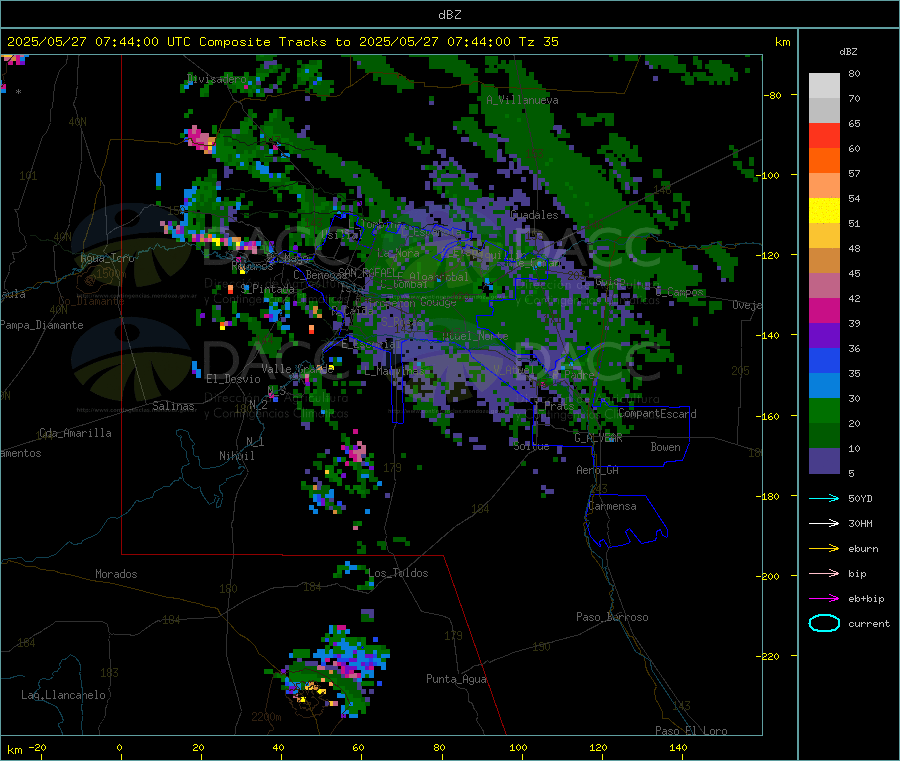Click the Paso_El_Loro map label
The height and width of the screenshot is (761, 900).
(691, 731)
